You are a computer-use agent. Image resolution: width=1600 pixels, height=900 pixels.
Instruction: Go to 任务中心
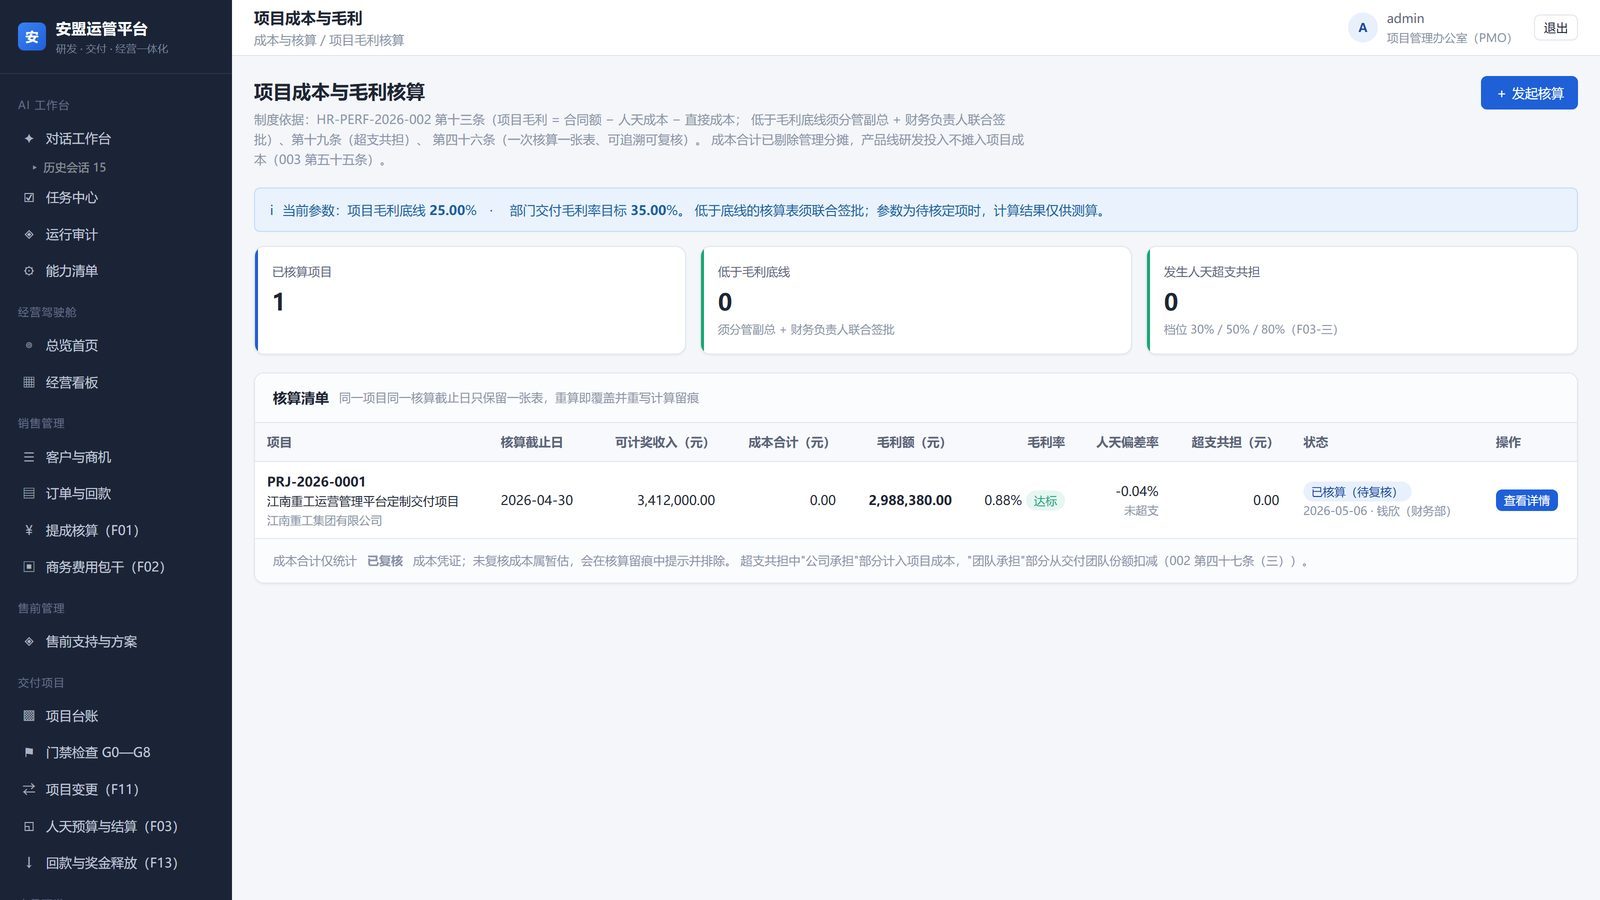(x=116, y=197)
